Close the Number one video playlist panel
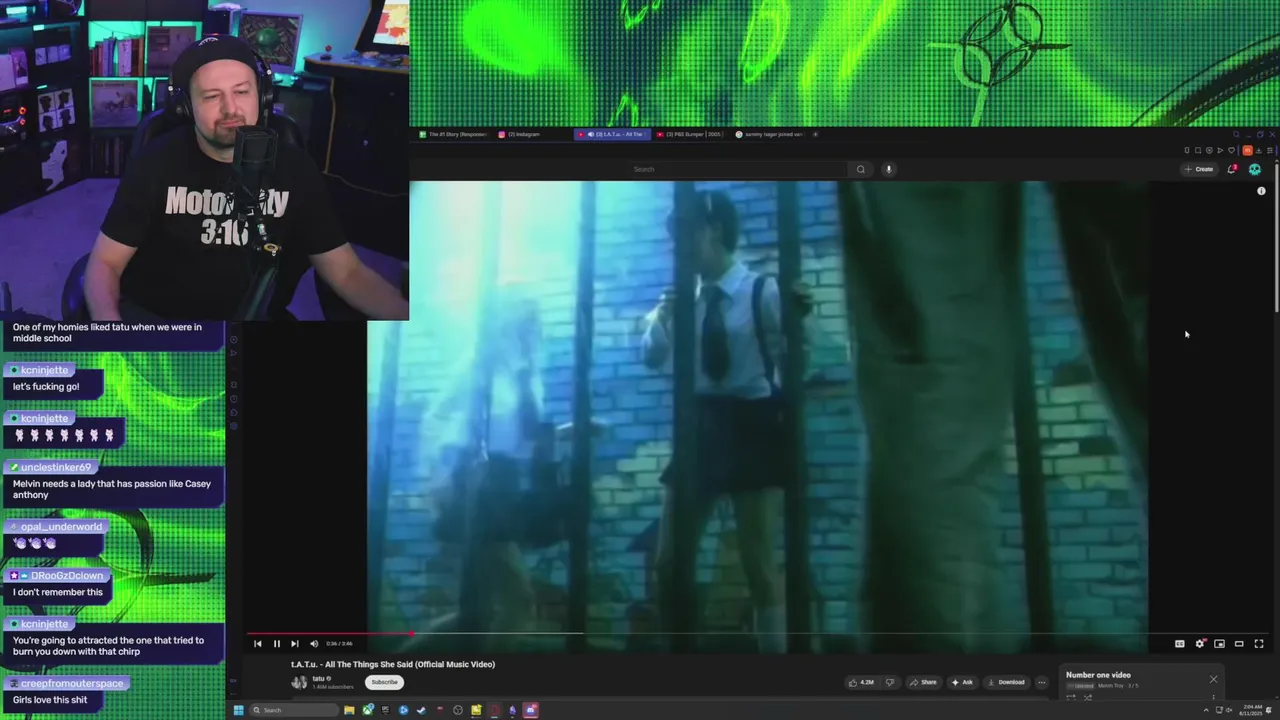 (x=1213, y=679)
